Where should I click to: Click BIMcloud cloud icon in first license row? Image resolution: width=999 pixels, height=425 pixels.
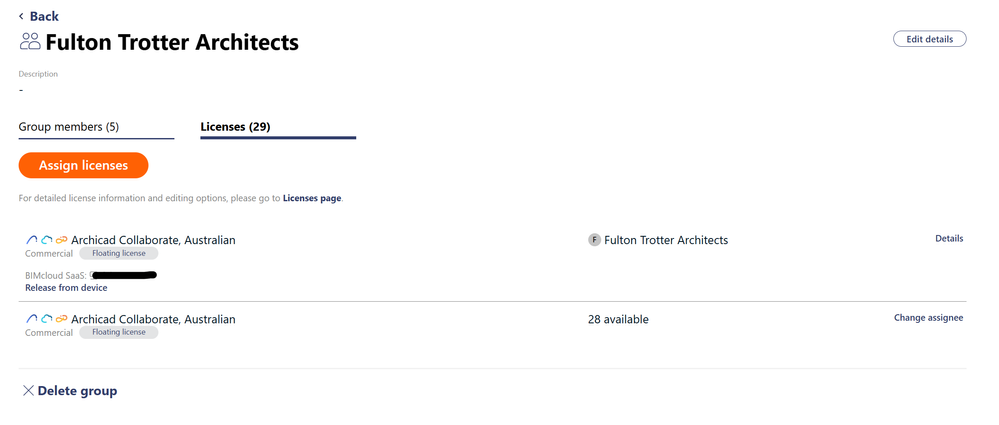pyautogui.click(x=46, y=240)
